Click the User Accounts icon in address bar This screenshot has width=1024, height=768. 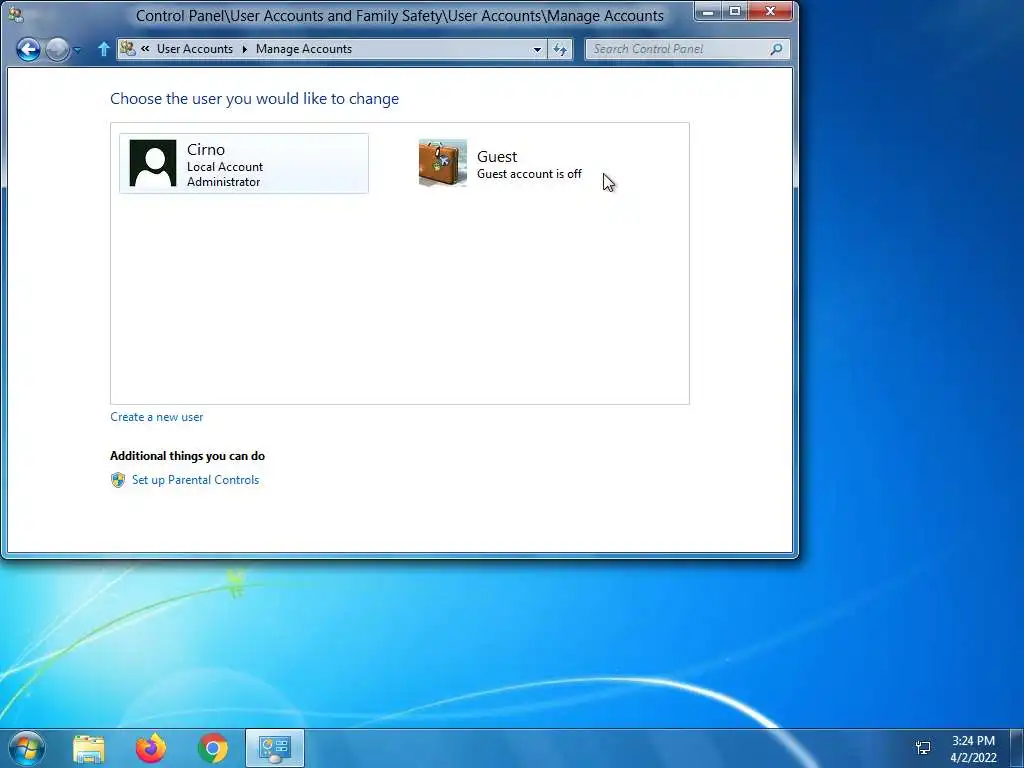coord(128,48)
